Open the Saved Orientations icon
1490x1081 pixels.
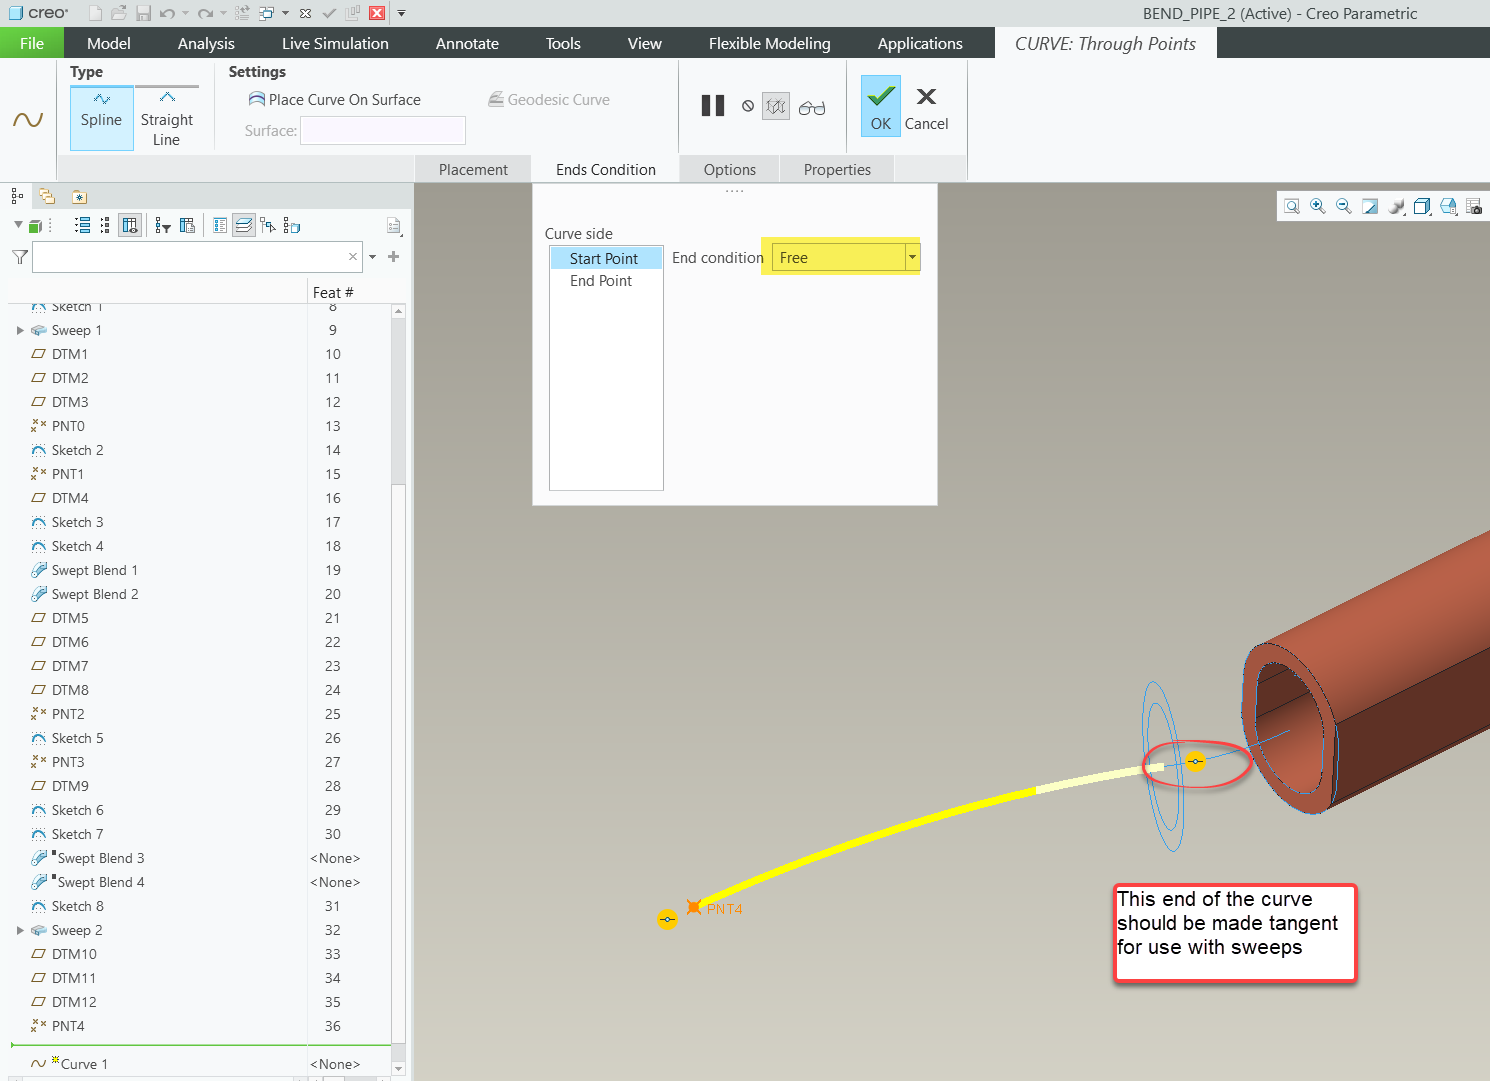click(1448, 206)
